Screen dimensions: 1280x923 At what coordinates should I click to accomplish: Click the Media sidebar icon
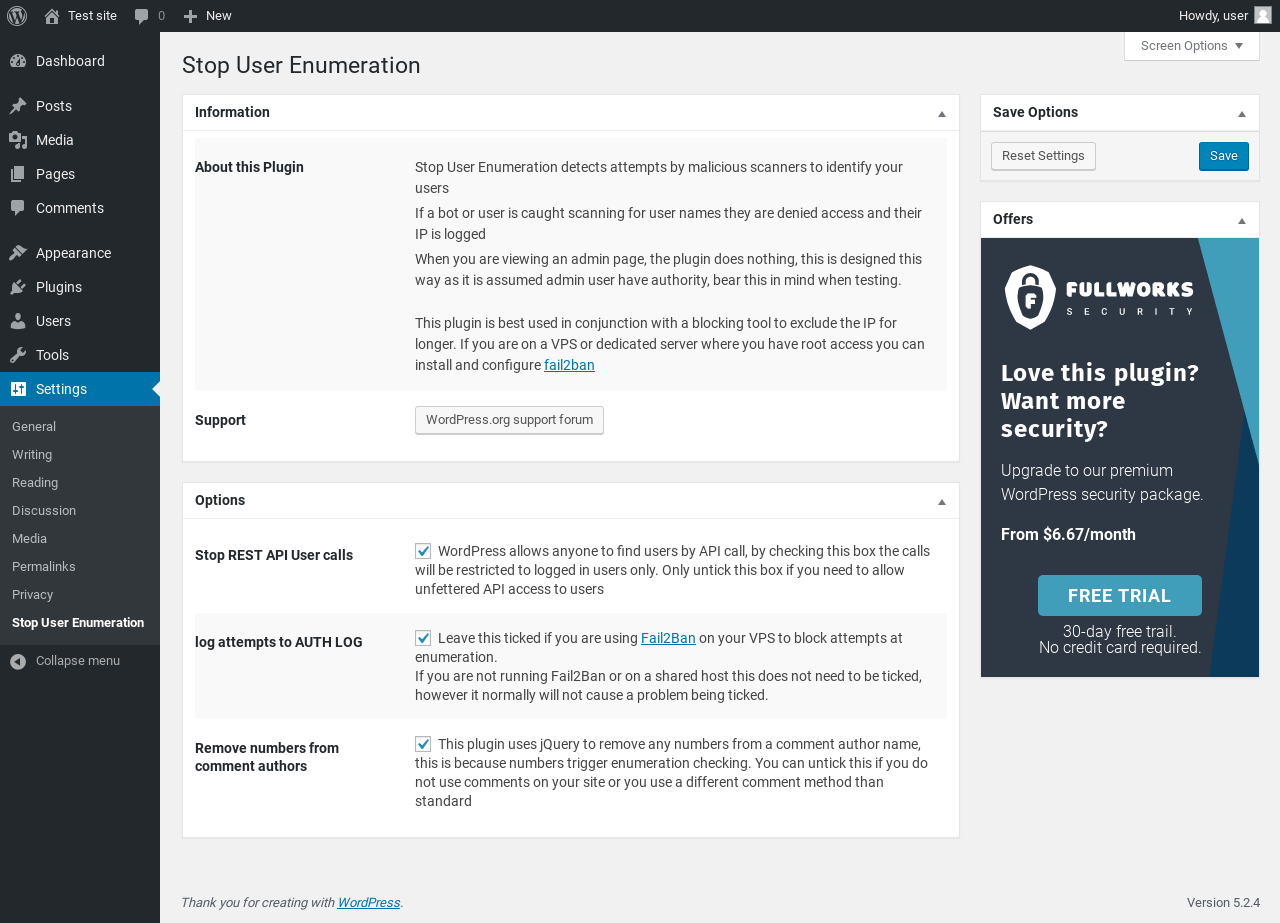tap(18, 140)
